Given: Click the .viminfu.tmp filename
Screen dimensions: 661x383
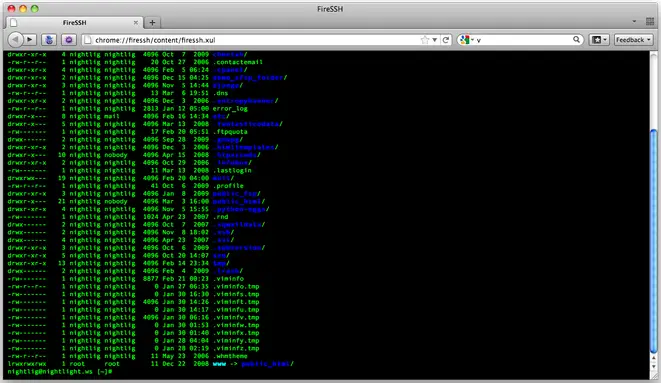Looking at the screenshot, I should (x=236, y=309).
